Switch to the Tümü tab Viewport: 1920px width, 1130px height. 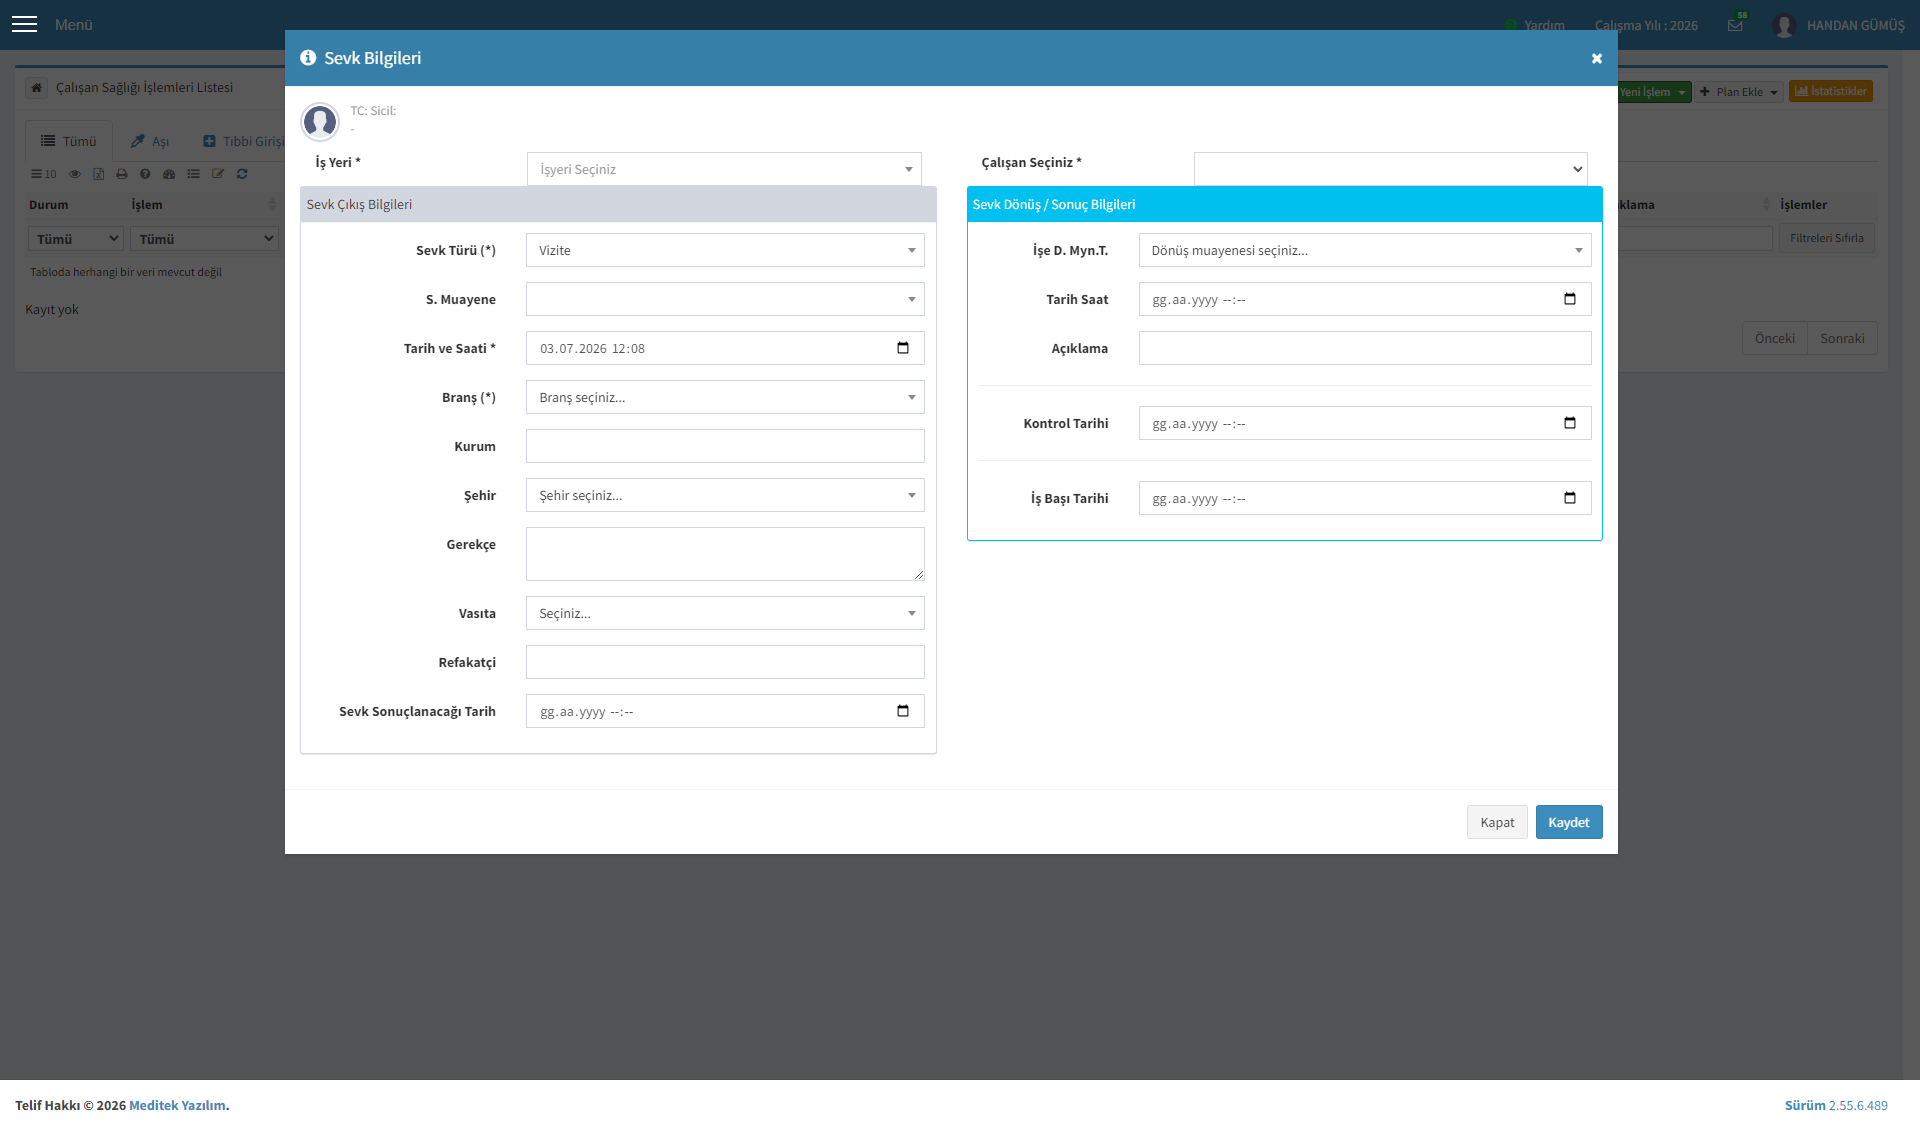69,141
